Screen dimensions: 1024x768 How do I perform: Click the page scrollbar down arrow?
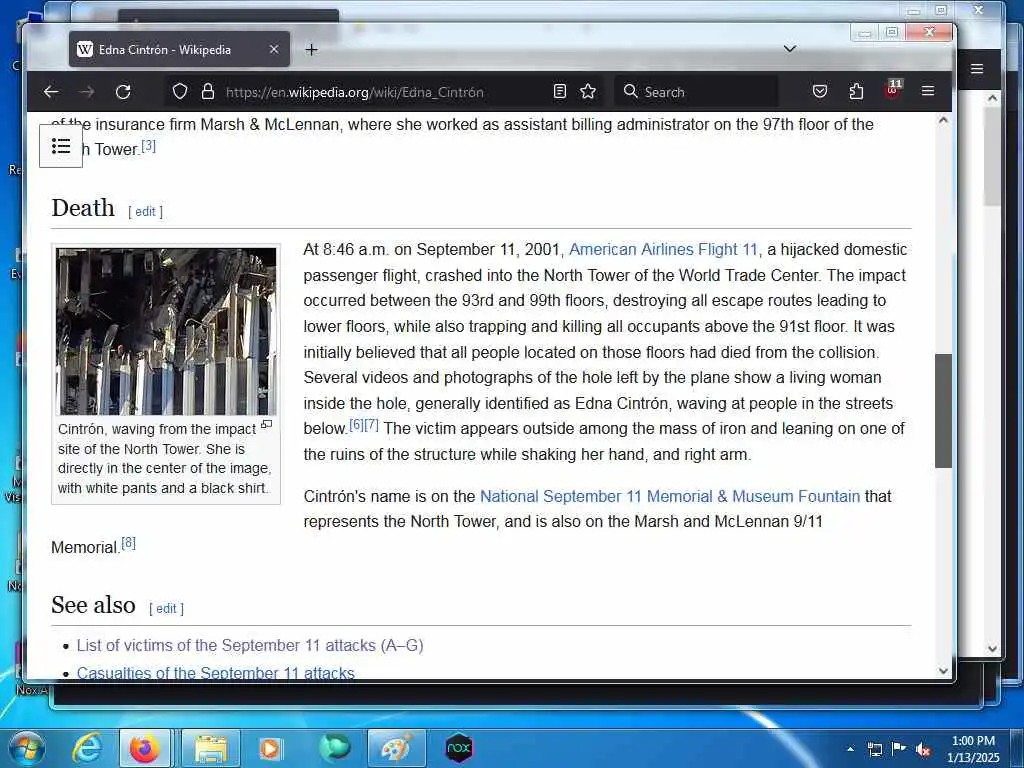tap(943, 671)
